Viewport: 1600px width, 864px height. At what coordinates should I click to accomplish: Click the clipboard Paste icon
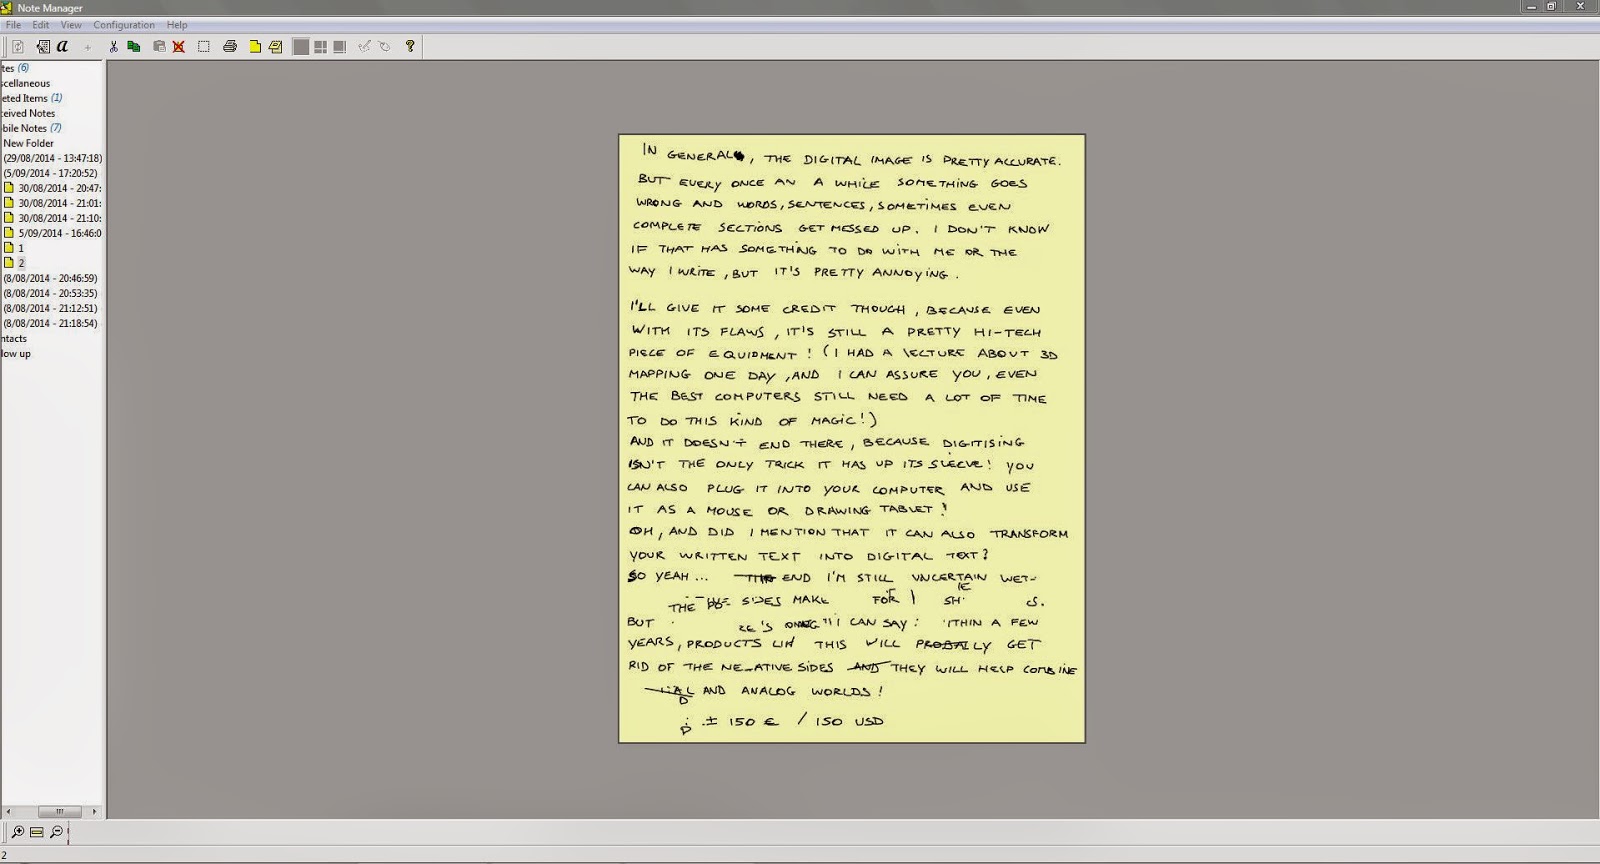click(x=159, y=46)
